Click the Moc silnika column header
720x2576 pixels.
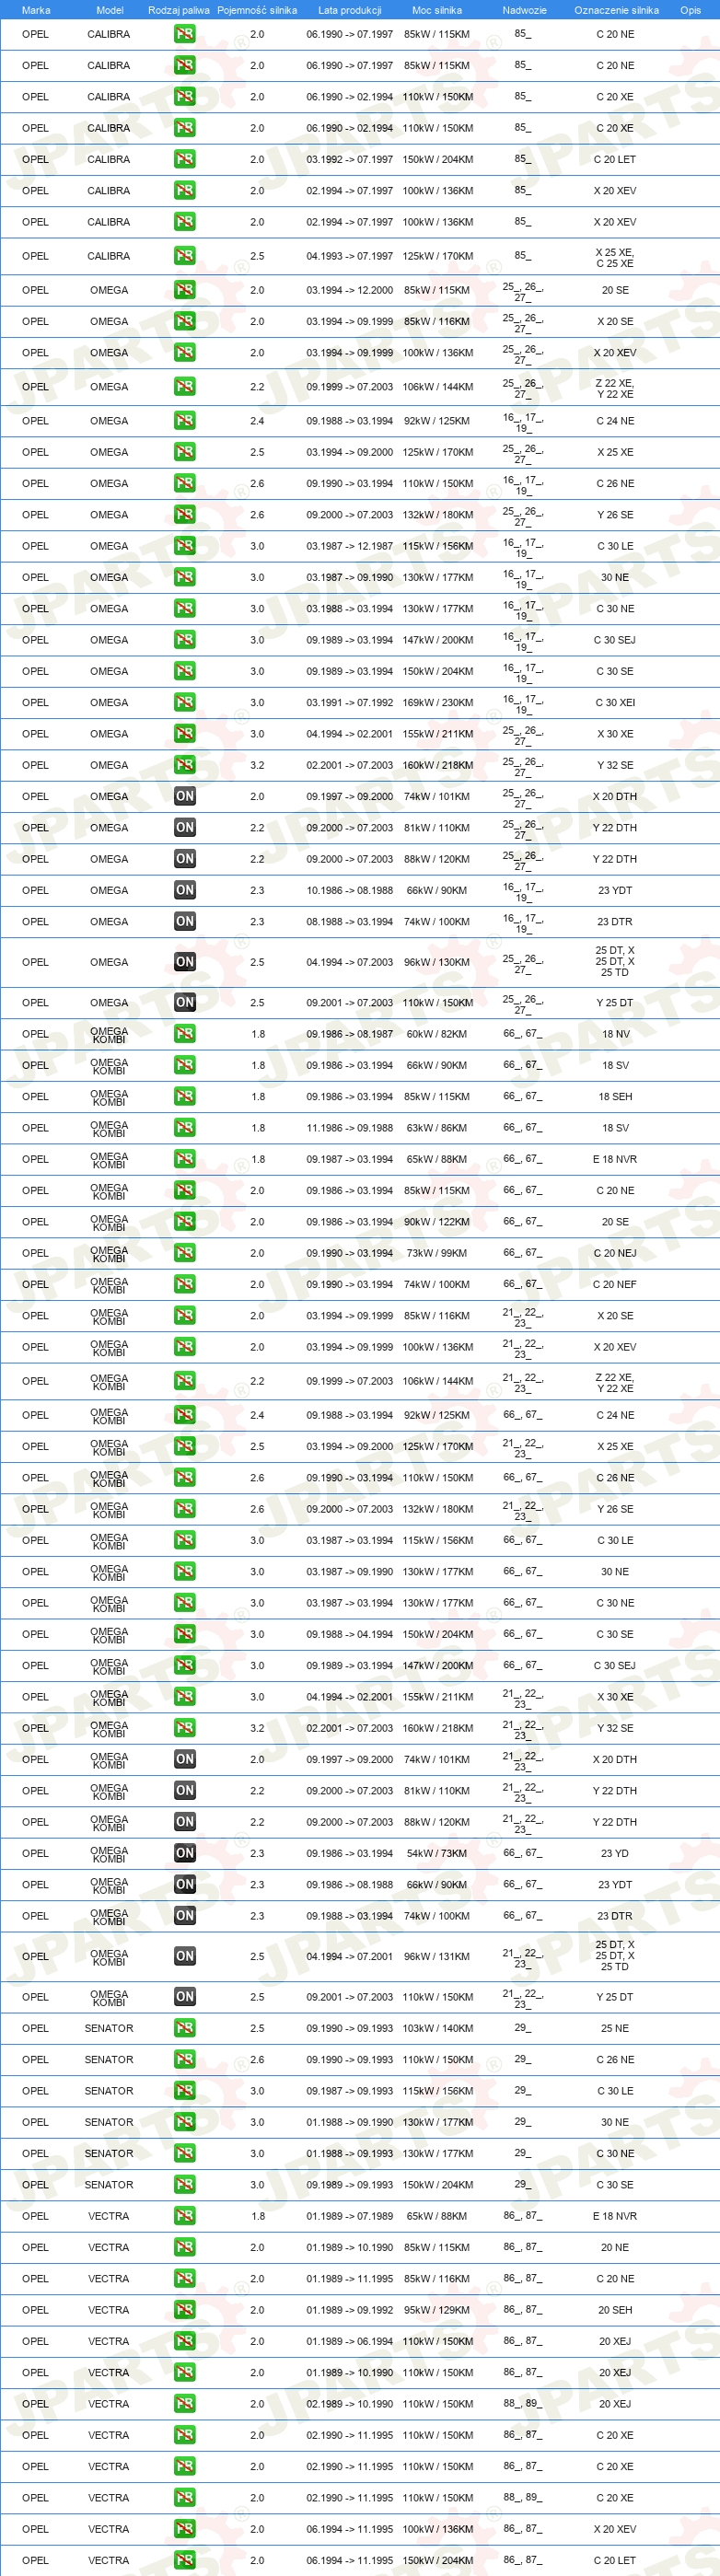point(437,10)
